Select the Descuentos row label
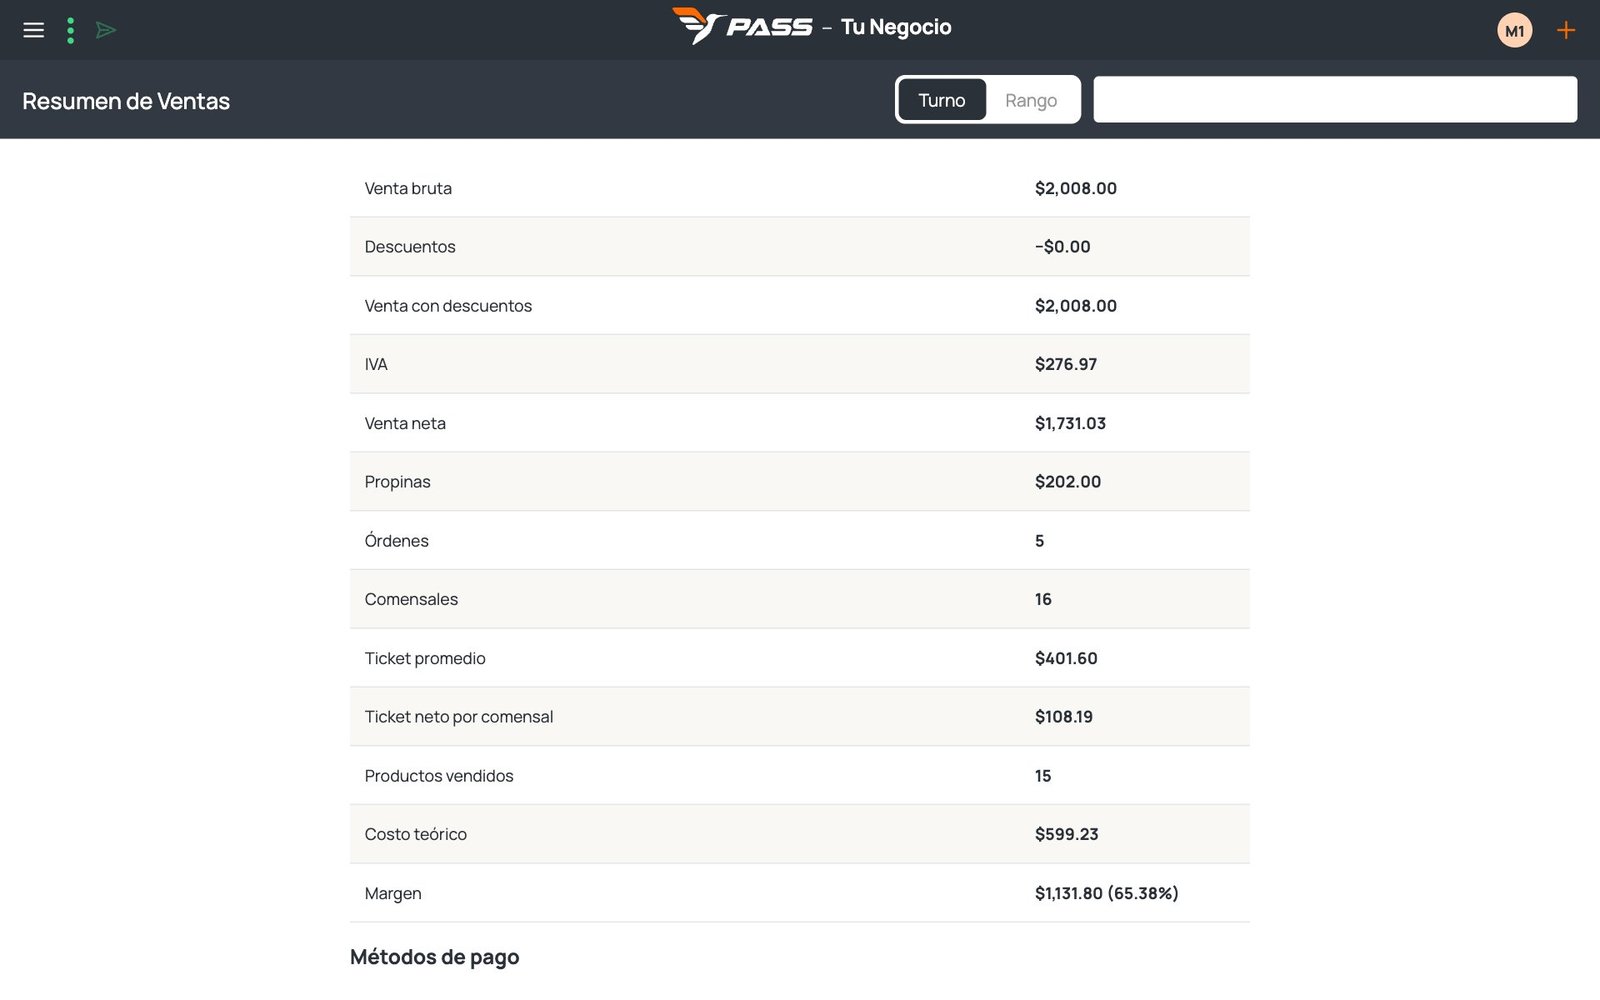 (x=410, y=247)
